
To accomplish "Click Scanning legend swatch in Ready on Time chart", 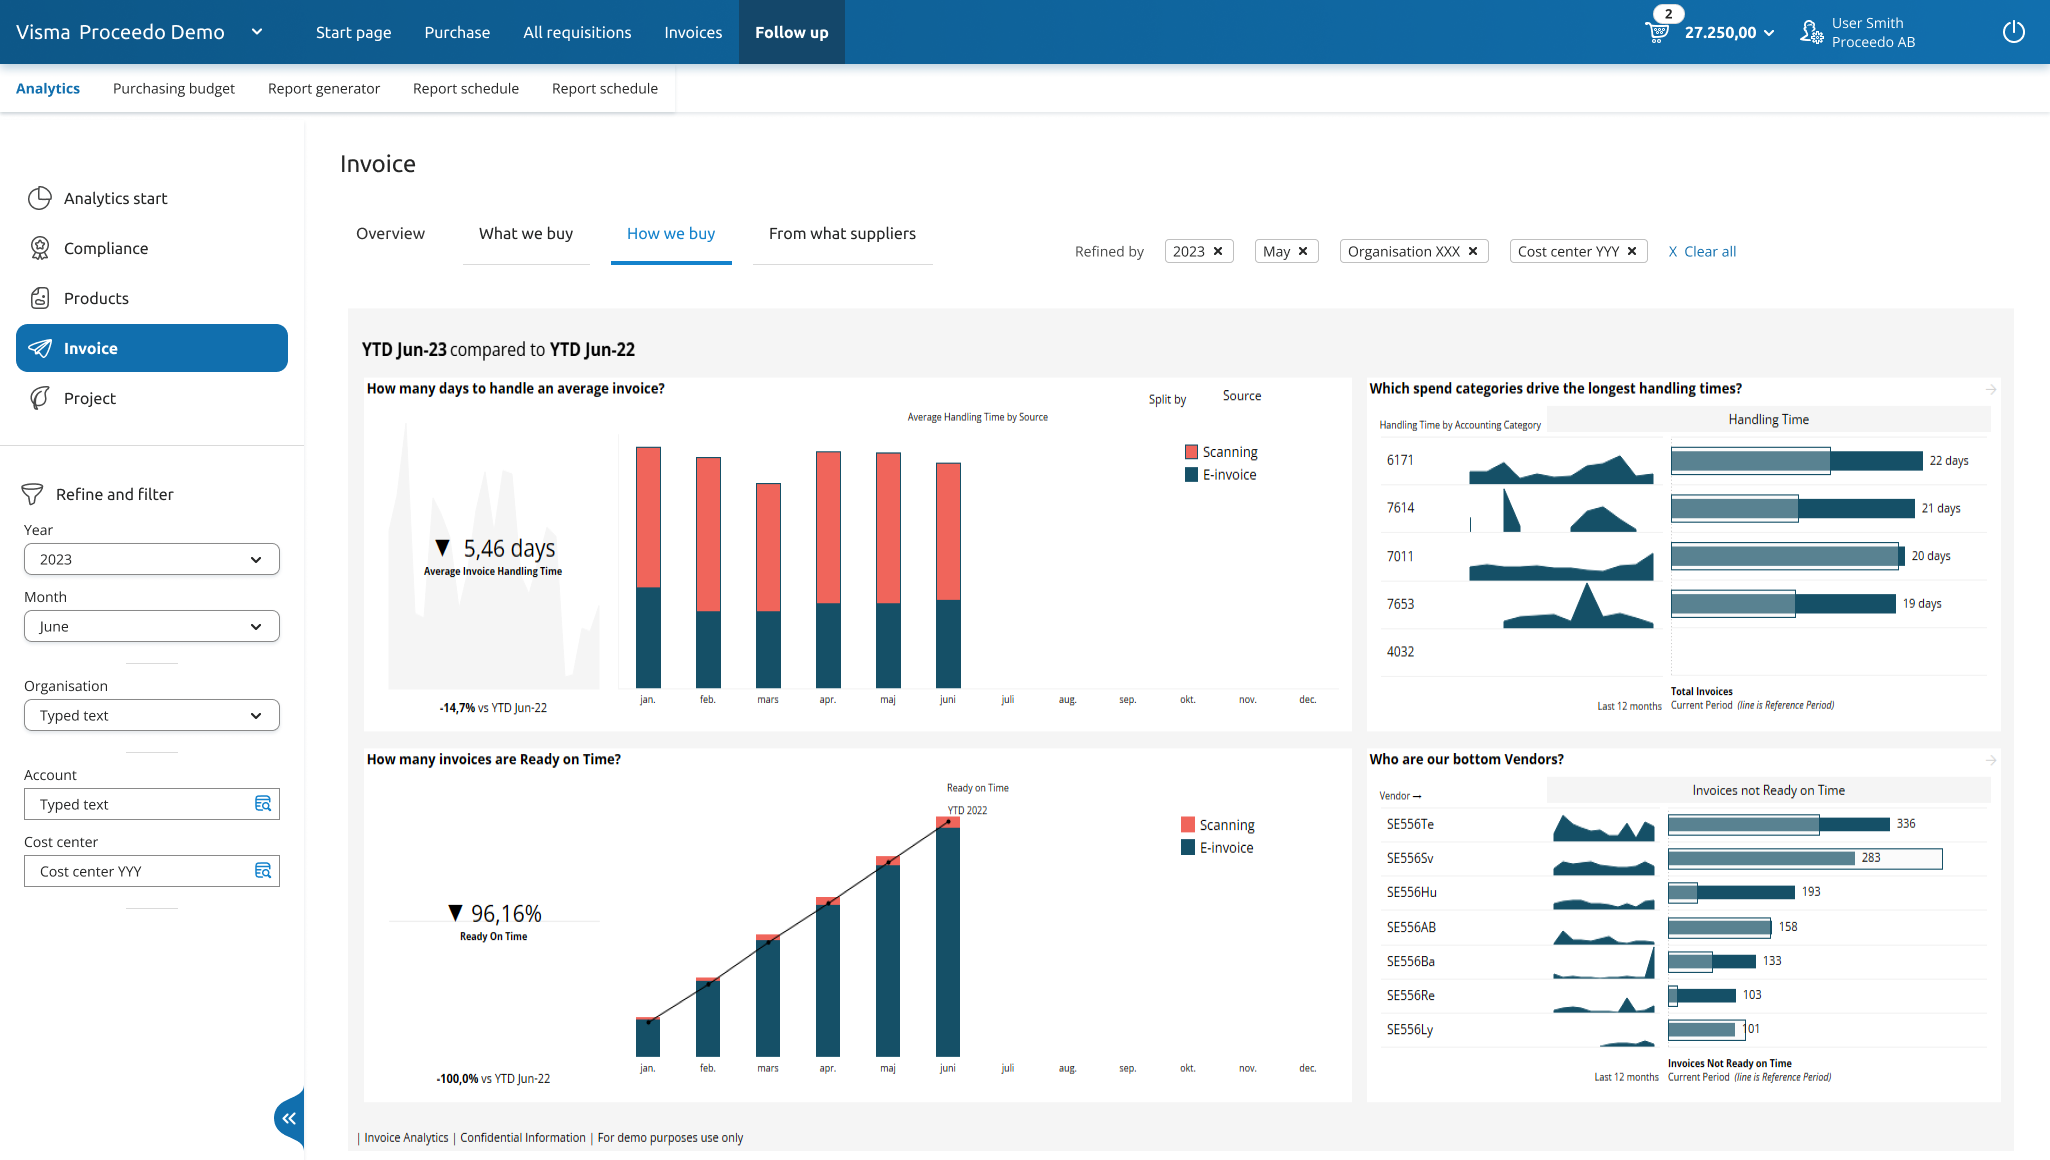I will click(x=1188, y=825).
